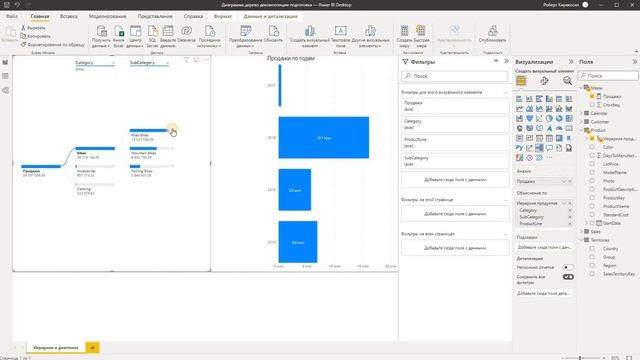Check the Country field checkbox
The height and width of the screenshot is (360, 640).
click(x=592, y=249)
